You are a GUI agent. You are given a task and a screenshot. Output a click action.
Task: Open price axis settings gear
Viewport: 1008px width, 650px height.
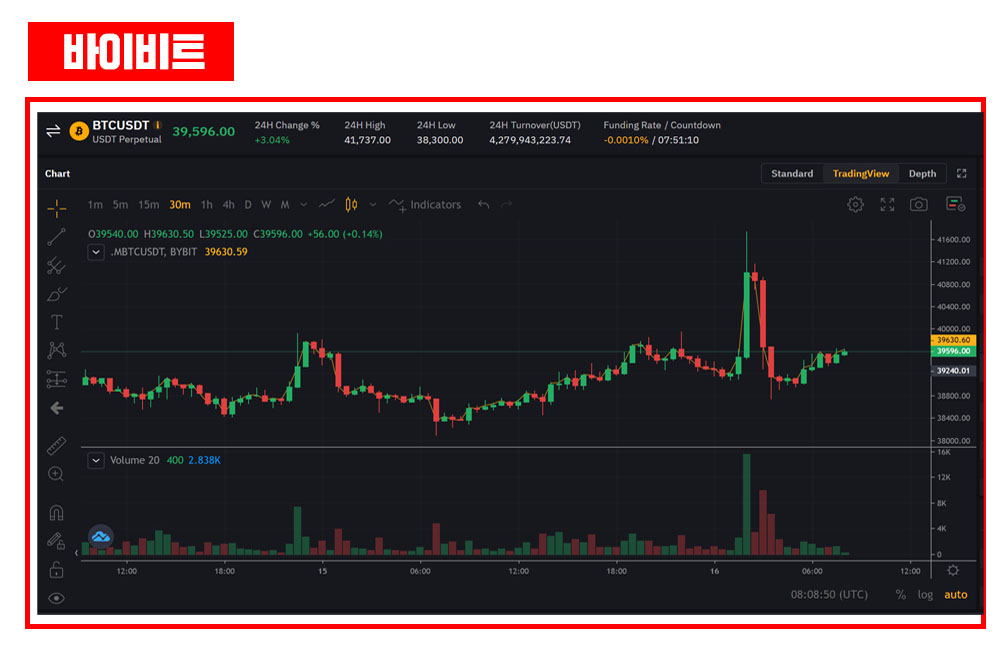[x=953, y=570]
